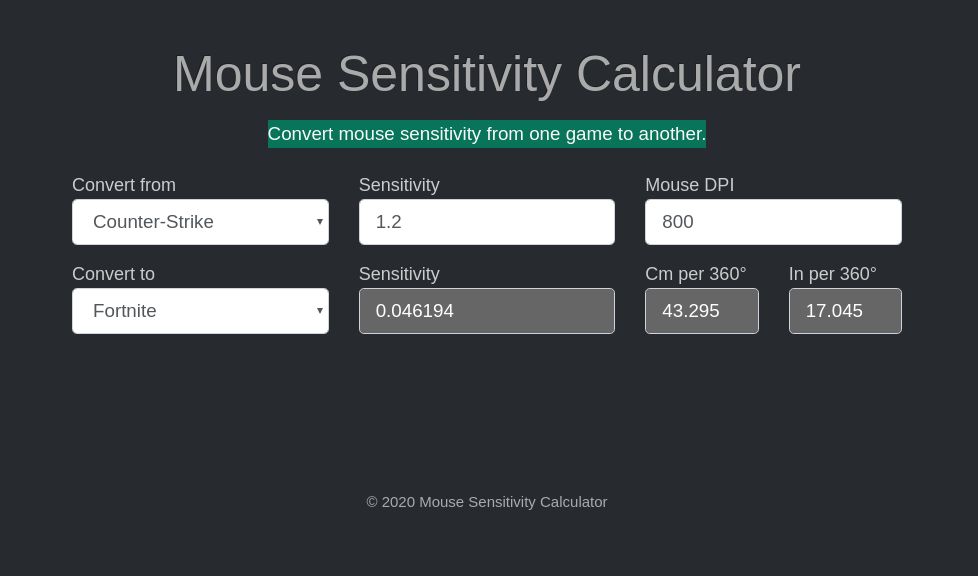Click the Mouse Sensitivity Calculator title
Viewport: 978px width, 576px height.
tap(487, 73)
